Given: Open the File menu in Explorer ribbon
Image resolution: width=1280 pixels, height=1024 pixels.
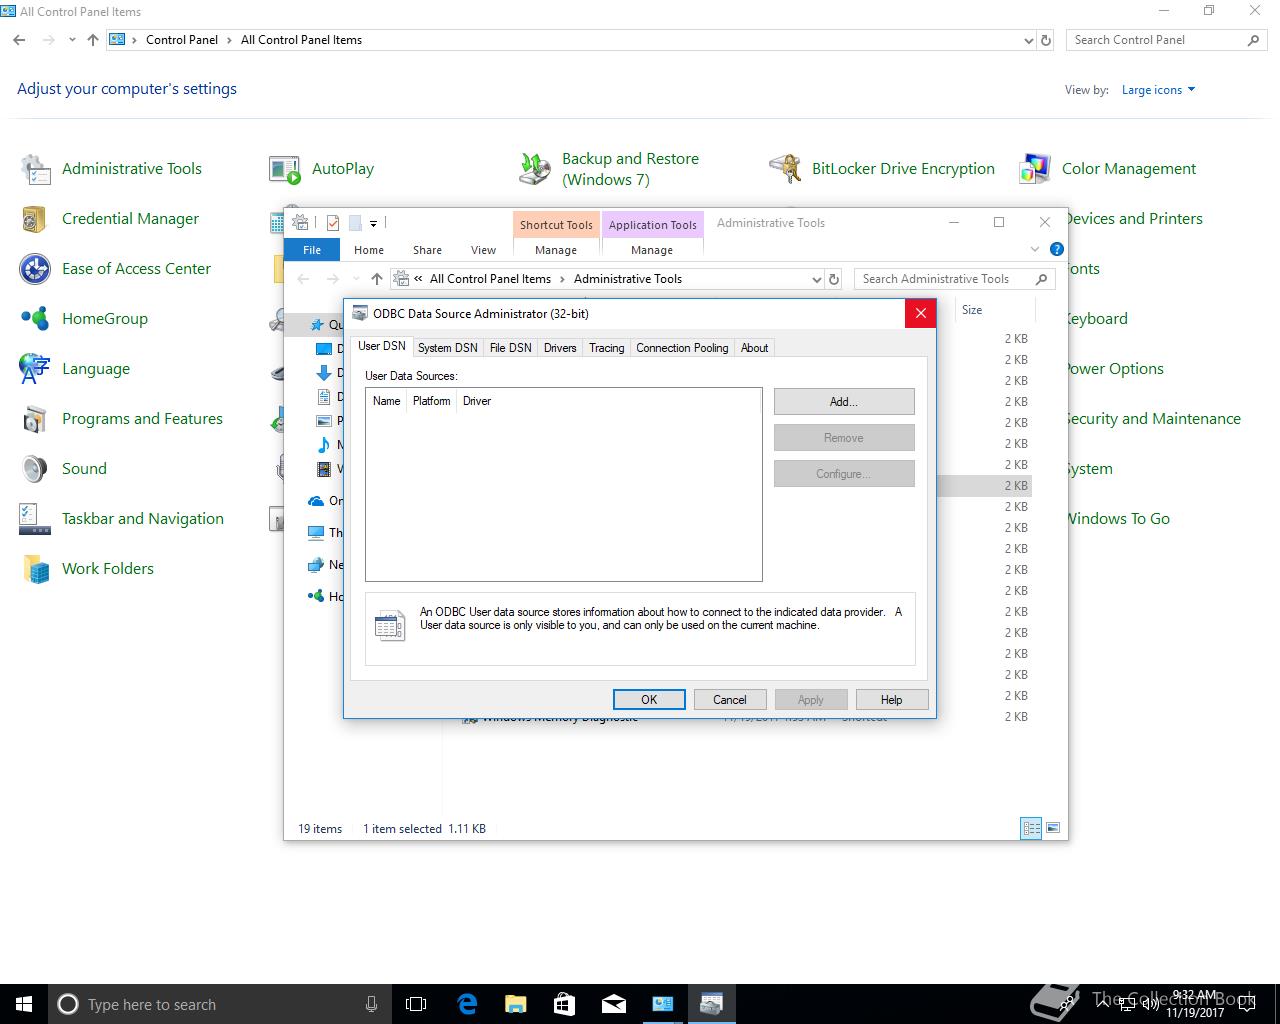Looking at the screenshot, I should (x=312, y=250).
